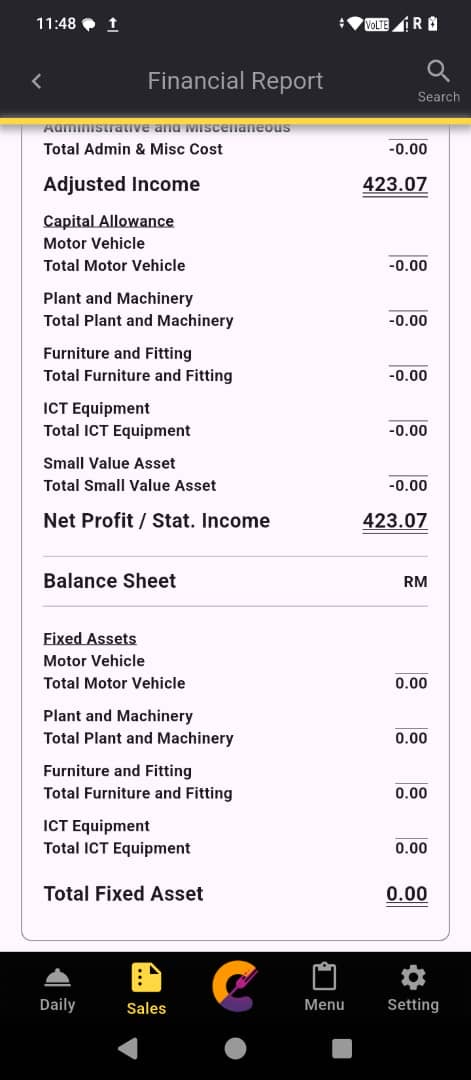
Task: Click the Capital Allowance heading
Action: tap(109, 221)
